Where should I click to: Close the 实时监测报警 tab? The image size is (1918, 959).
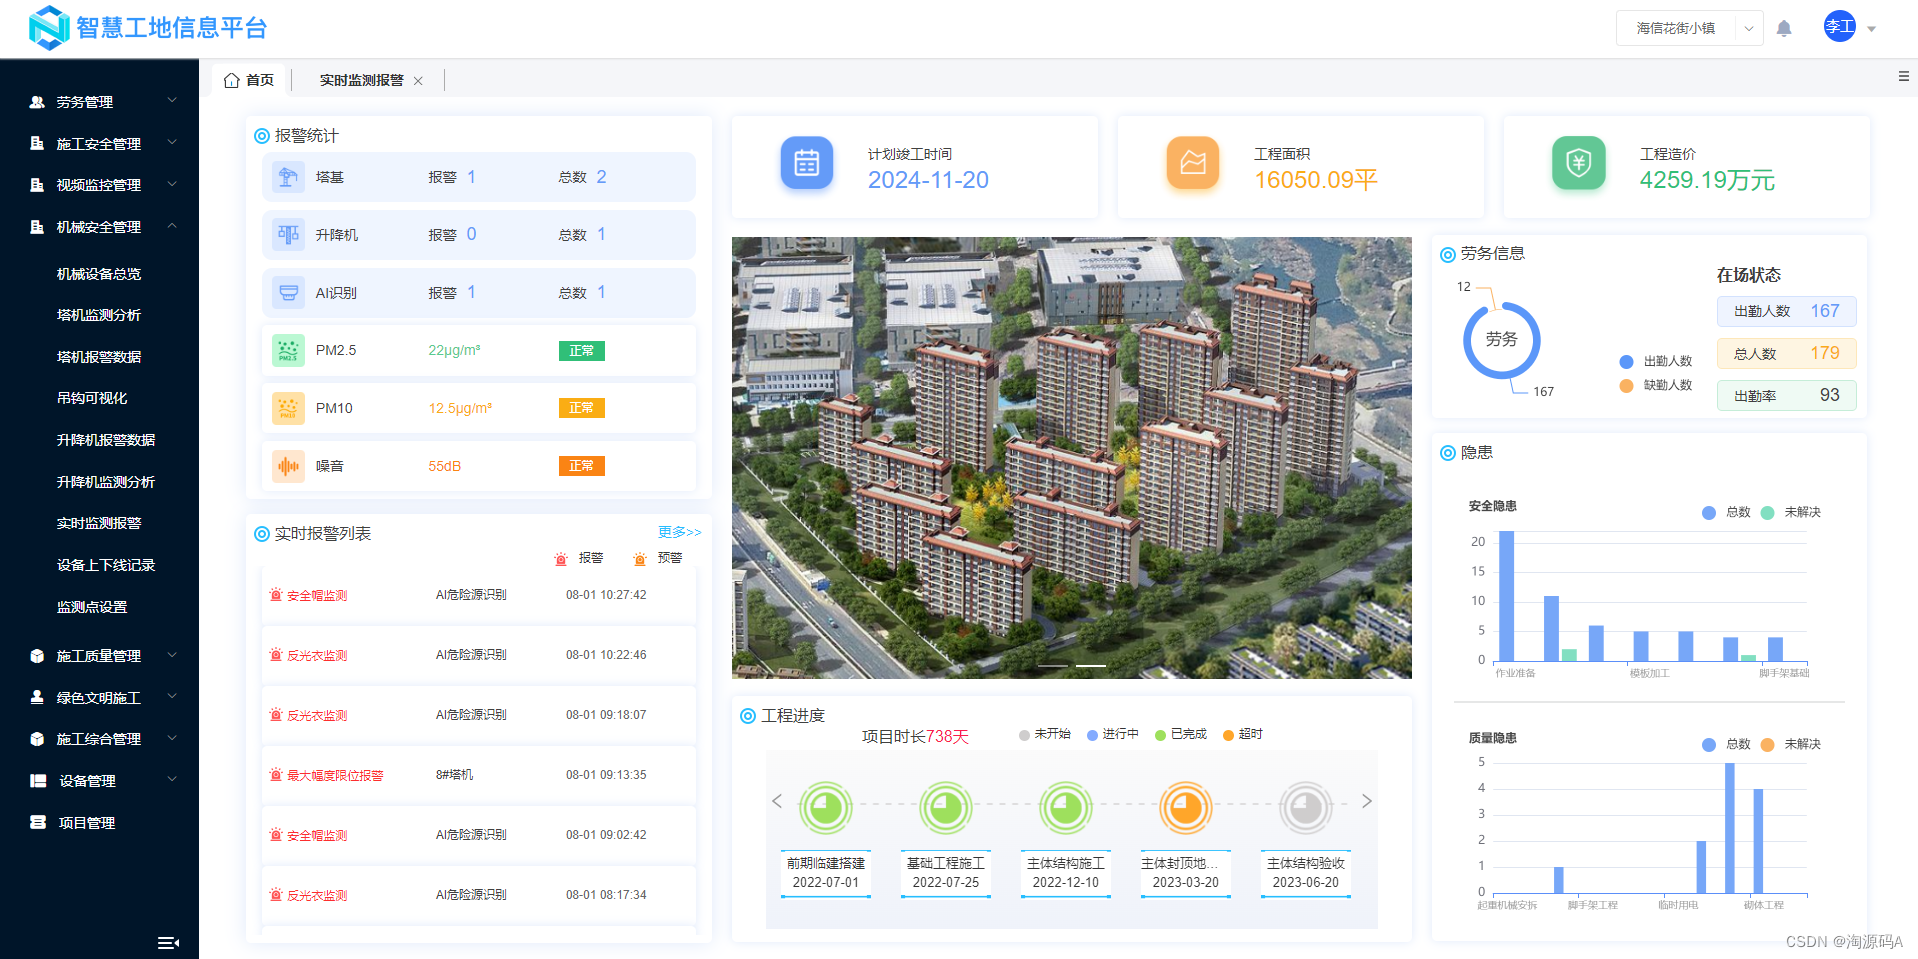point(418,81)
